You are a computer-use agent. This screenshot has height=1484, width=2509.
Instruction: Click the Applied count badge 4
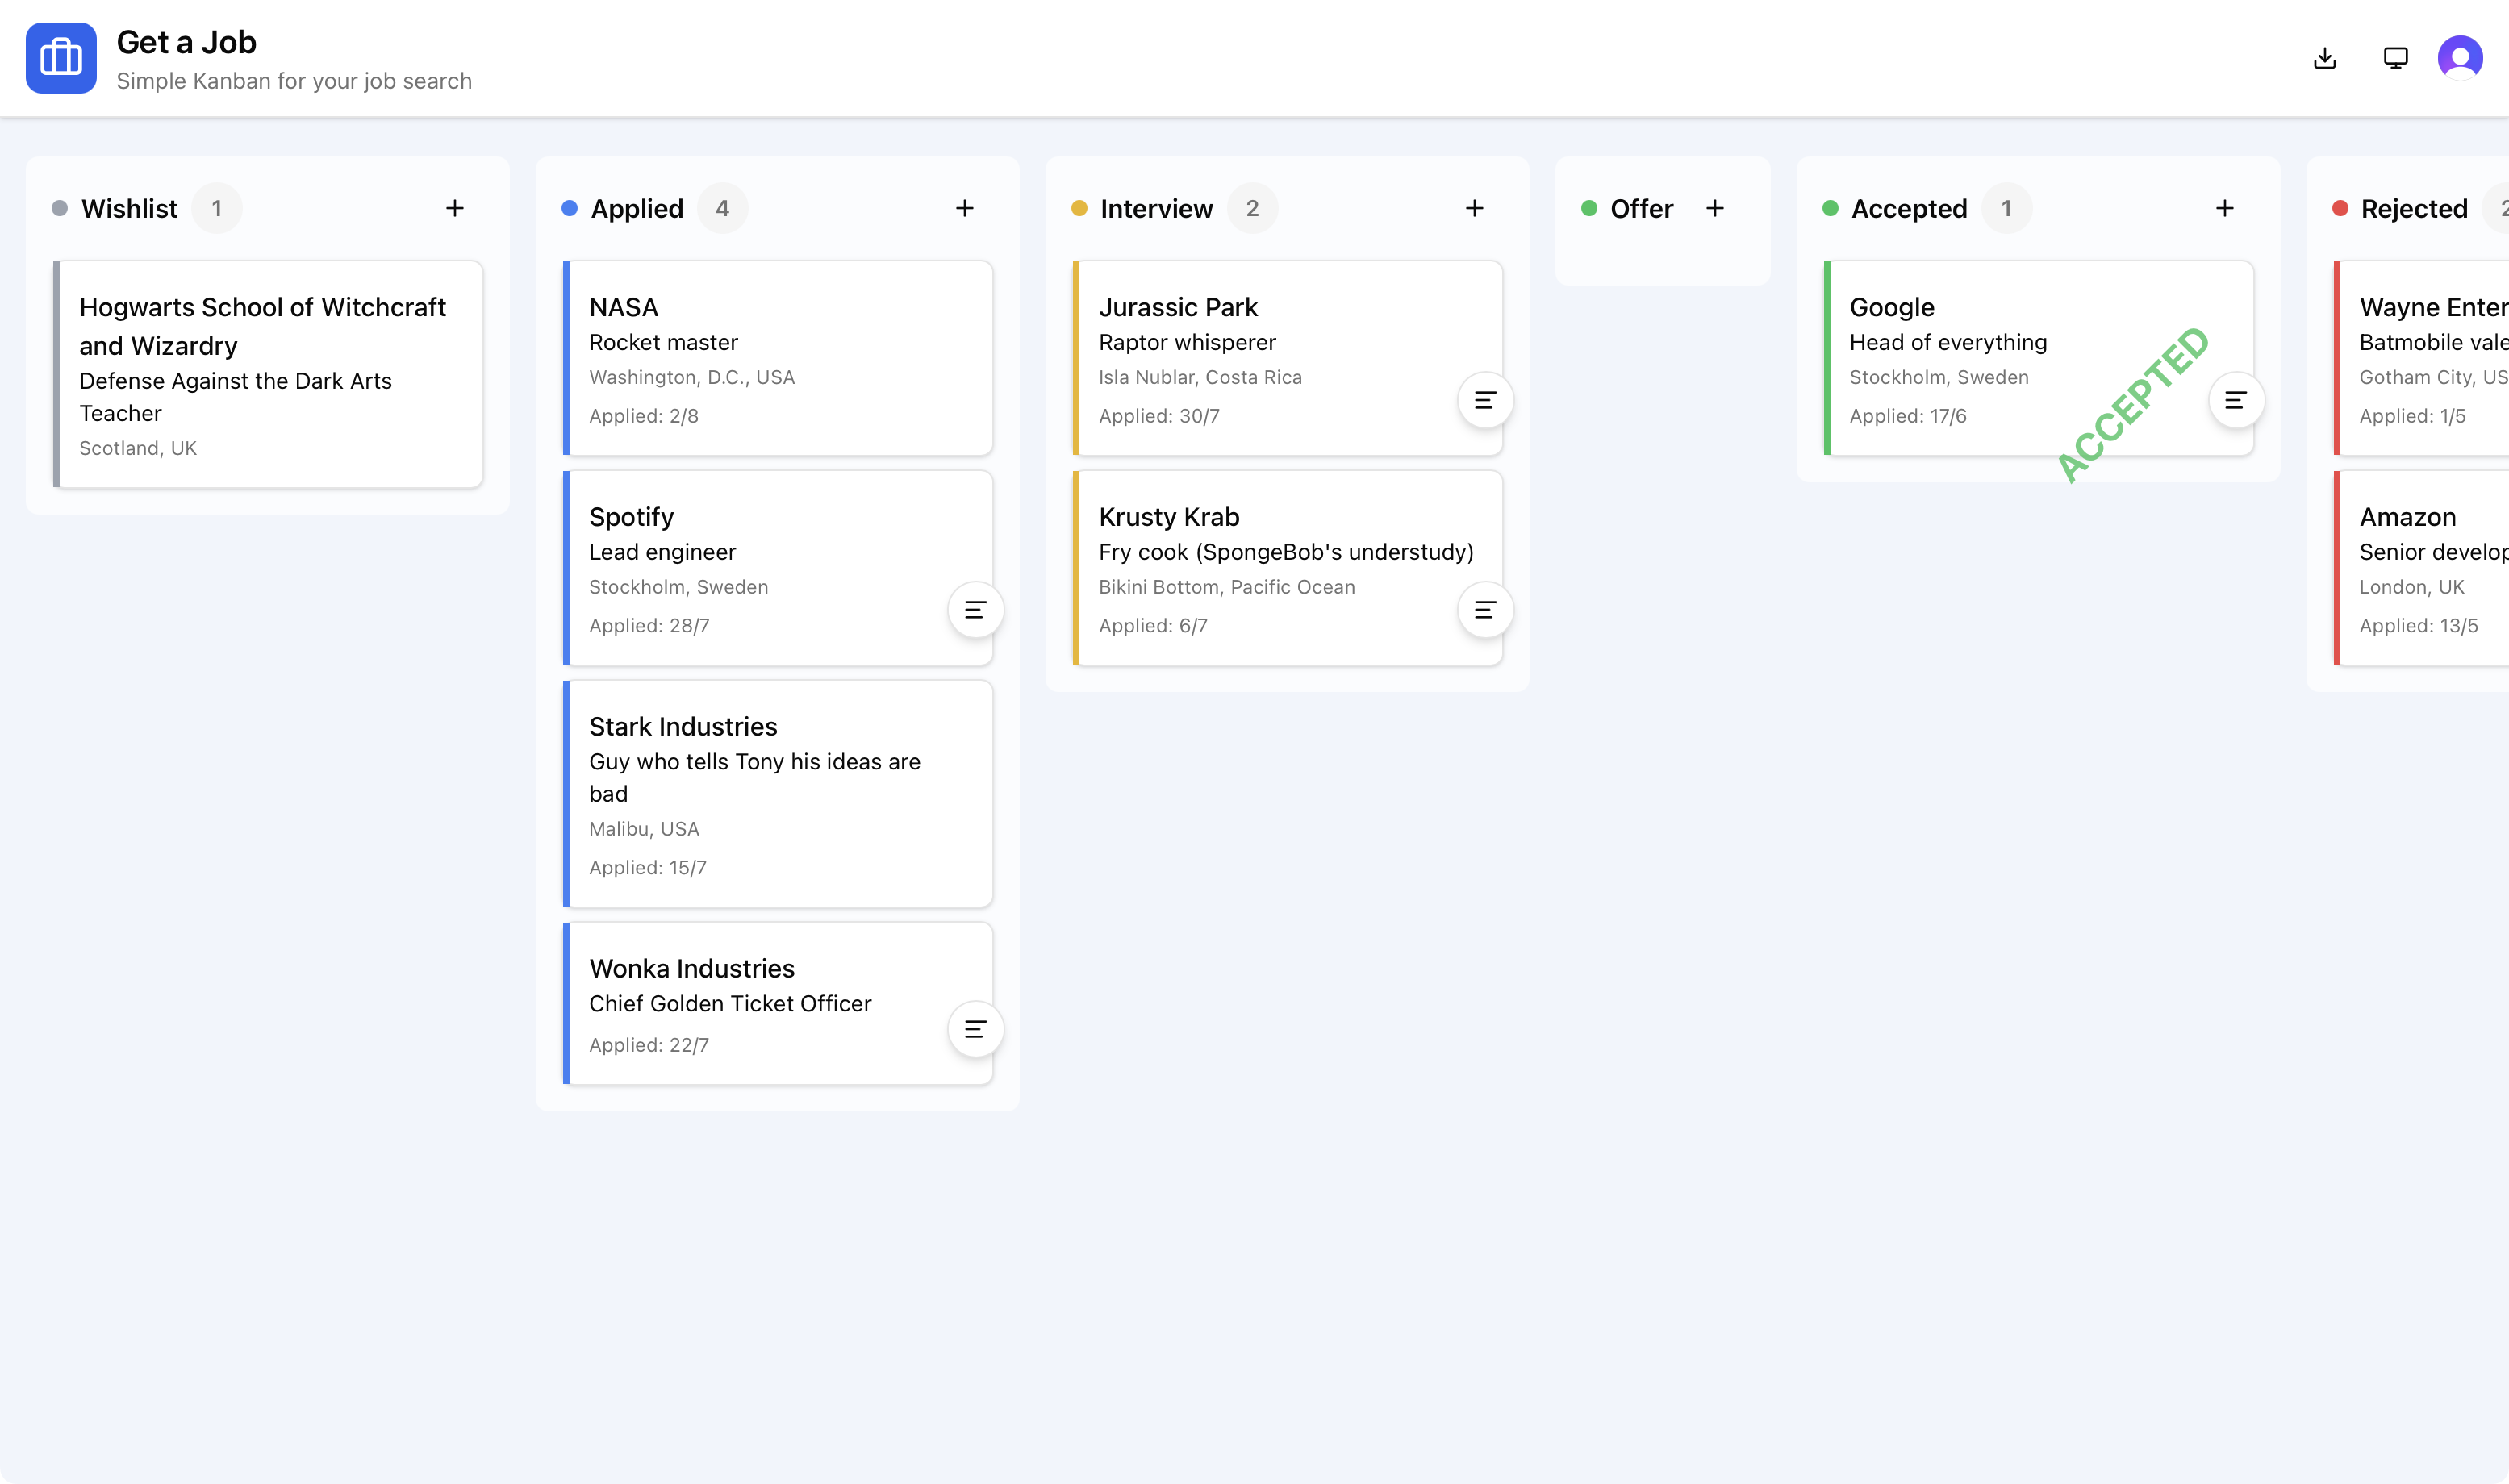click(723, 208)
